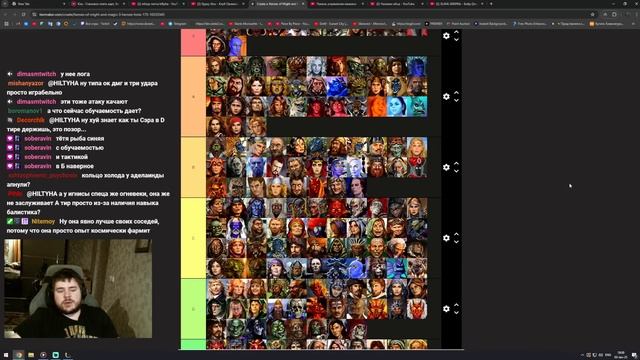Click chat username mishanyazor

[x=26, y=83]
